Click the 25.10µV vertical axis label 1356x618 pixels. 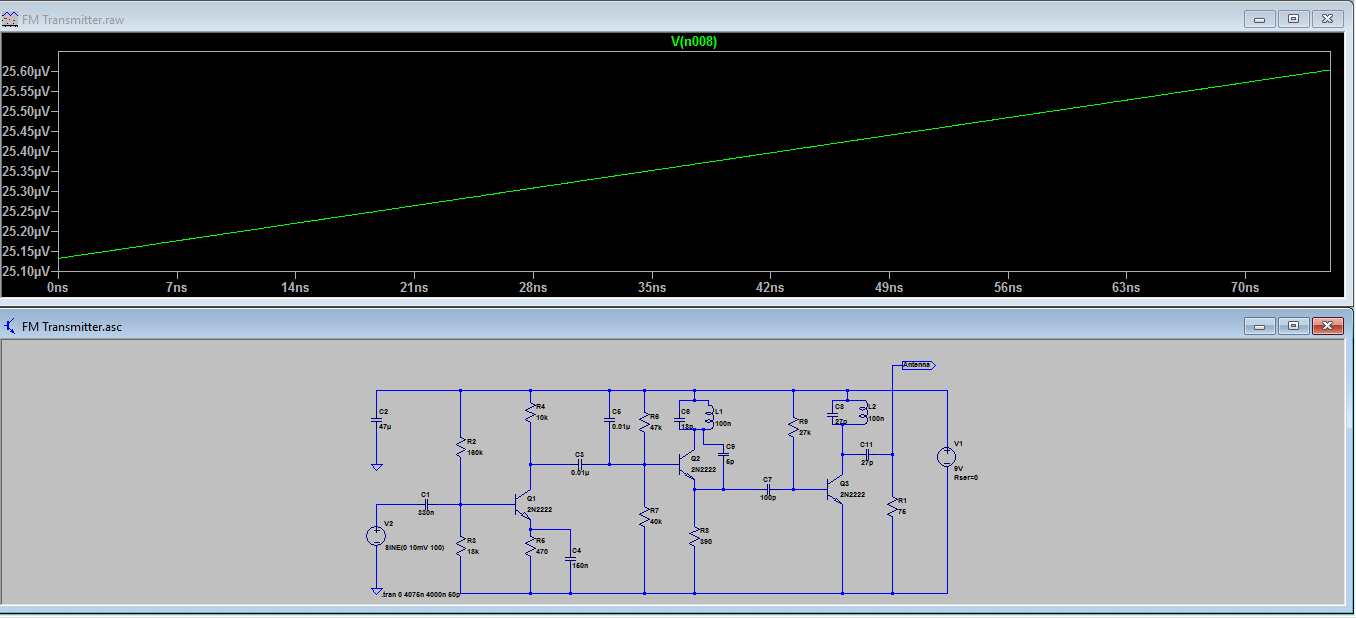28,271
